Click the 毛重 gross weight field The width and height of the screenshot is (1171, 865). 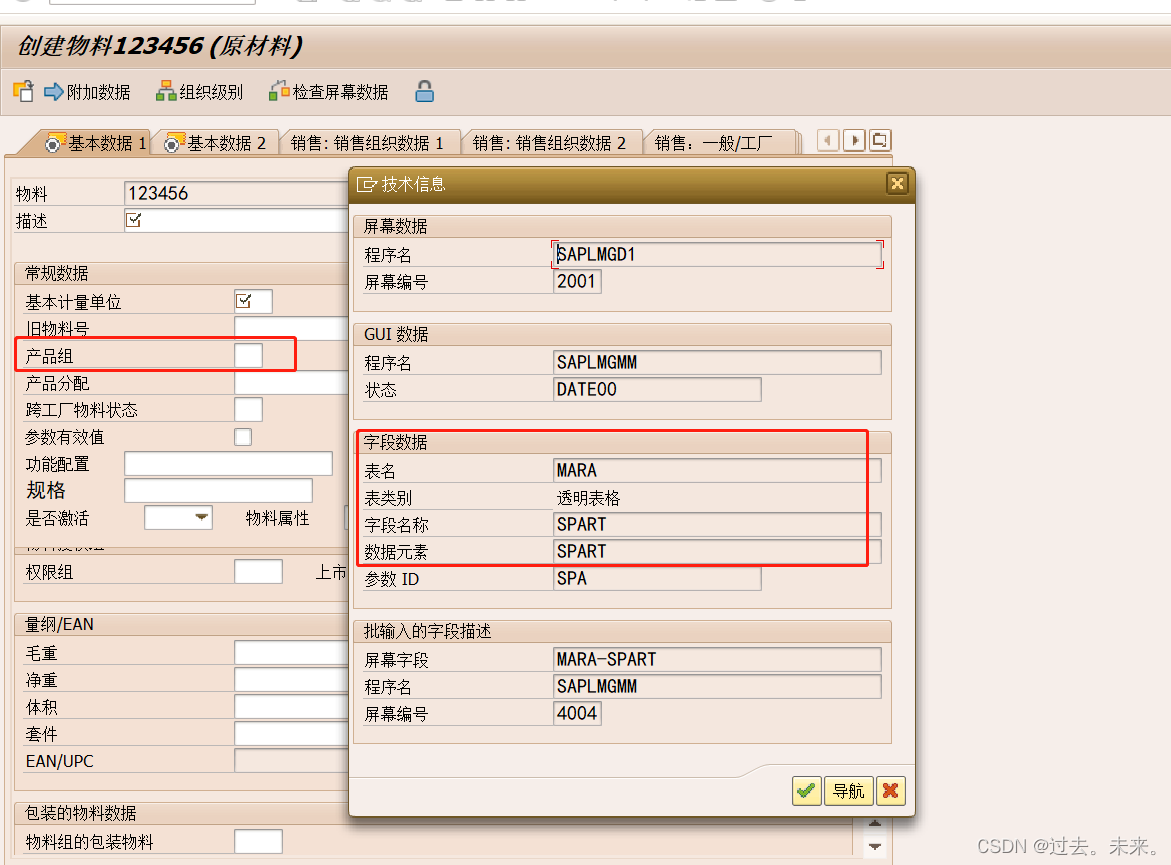(x=291, y=652)
